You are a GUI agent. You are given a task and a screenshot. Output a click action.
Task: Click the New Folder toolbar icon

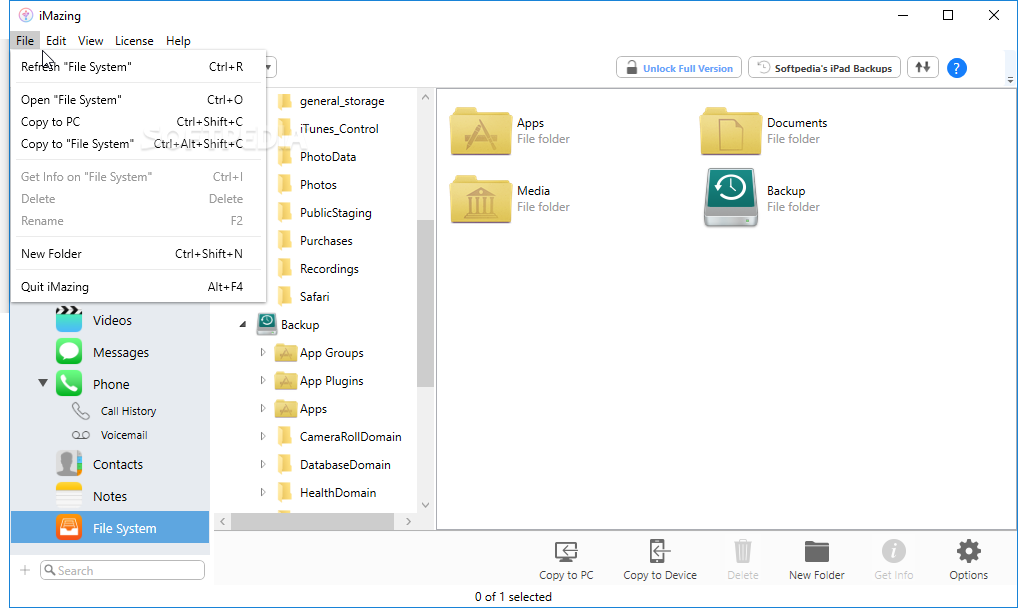pos(817,551)
